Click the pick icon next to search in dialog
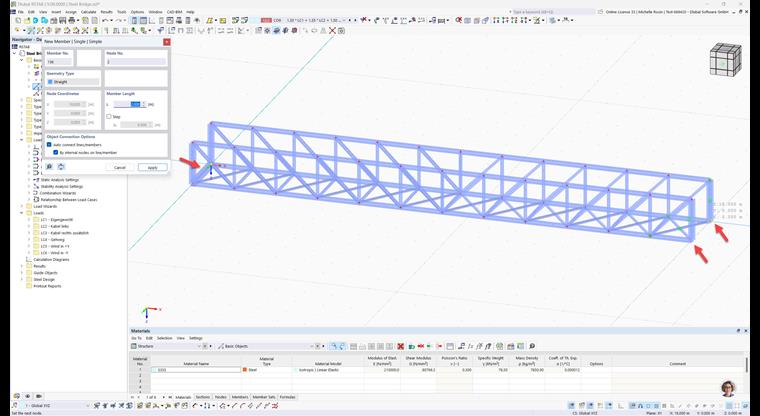This screenshot has height=416, width=760. [x=61, y=167]
